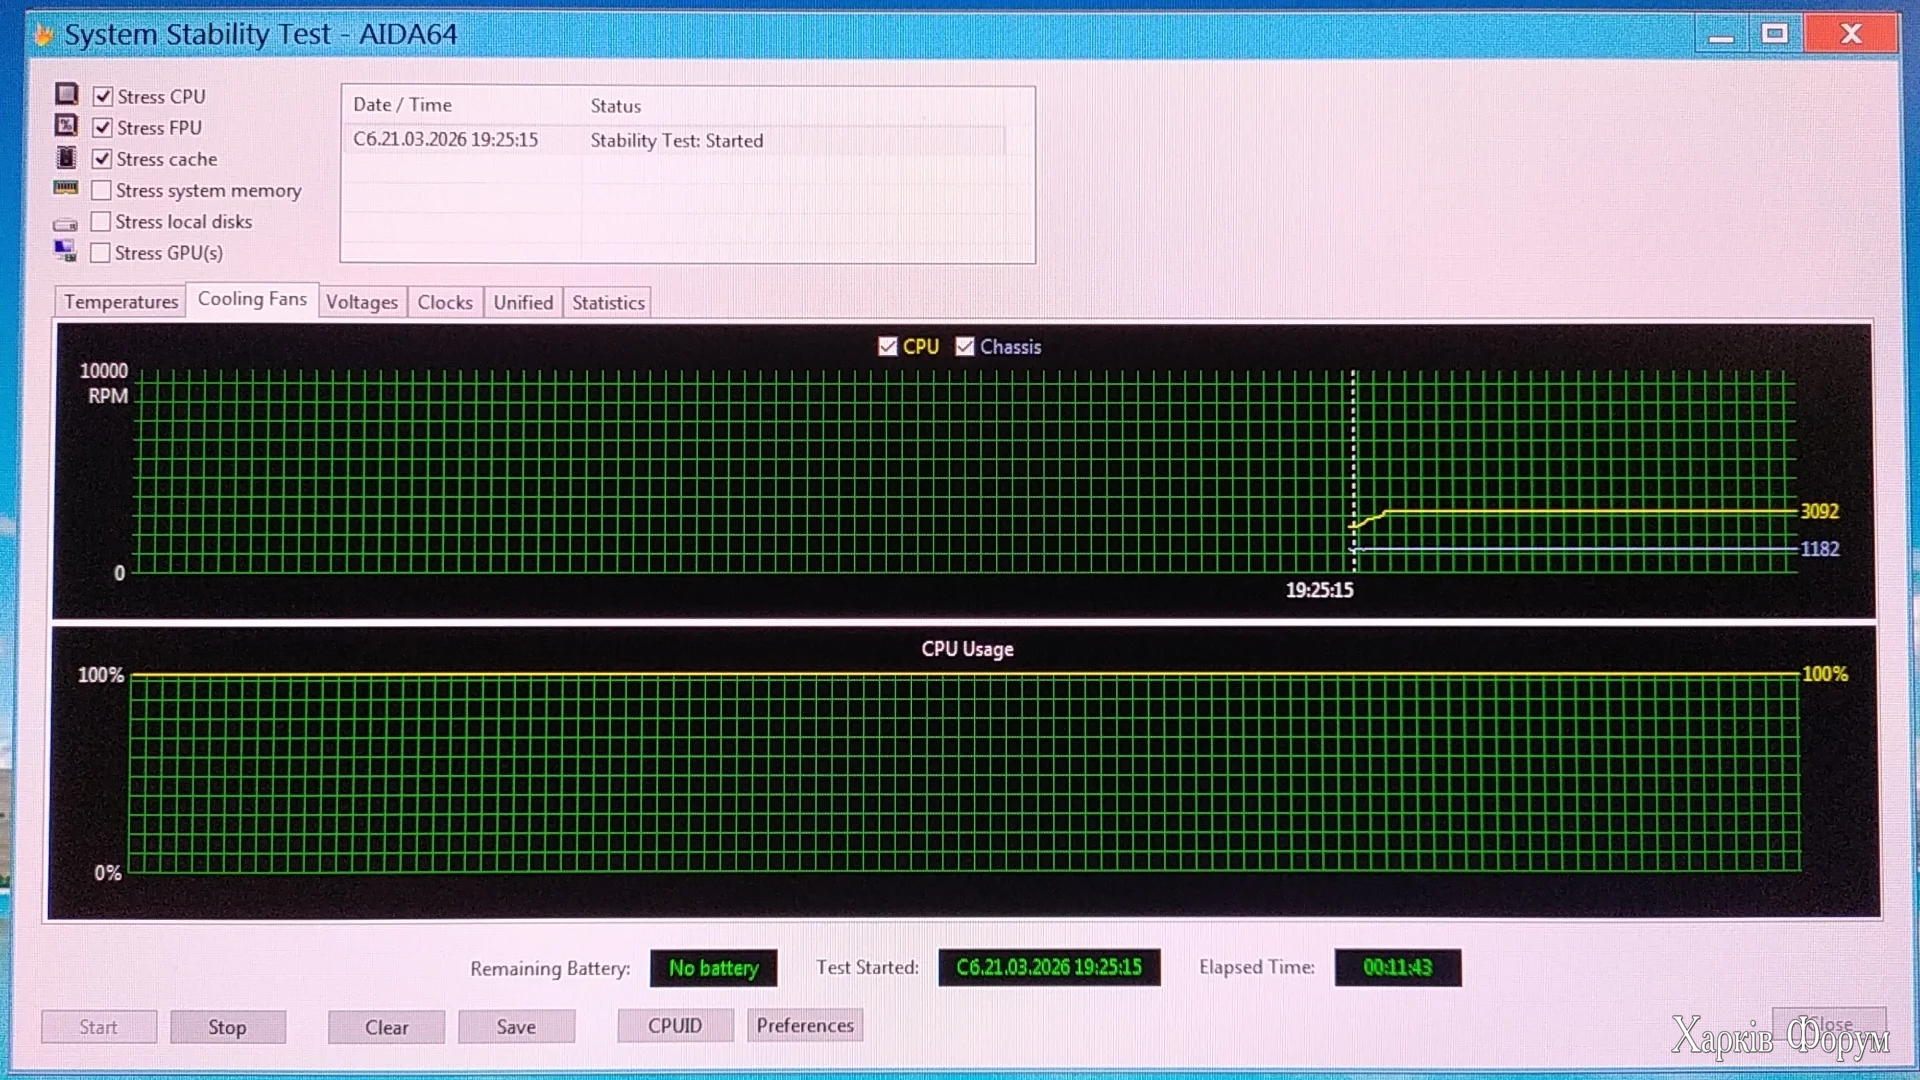Click the monitor icon beside Stress GPU(s)
This screenshot has height=1080, width=1920.
click(x=65, y=251)
